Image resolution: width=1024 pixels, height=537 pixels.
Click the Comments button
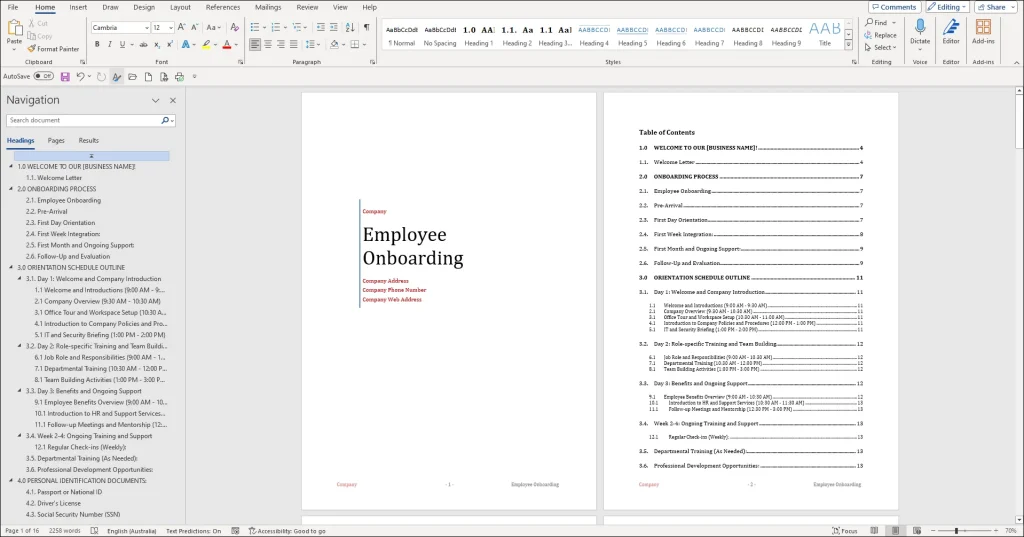coord(894,7)
